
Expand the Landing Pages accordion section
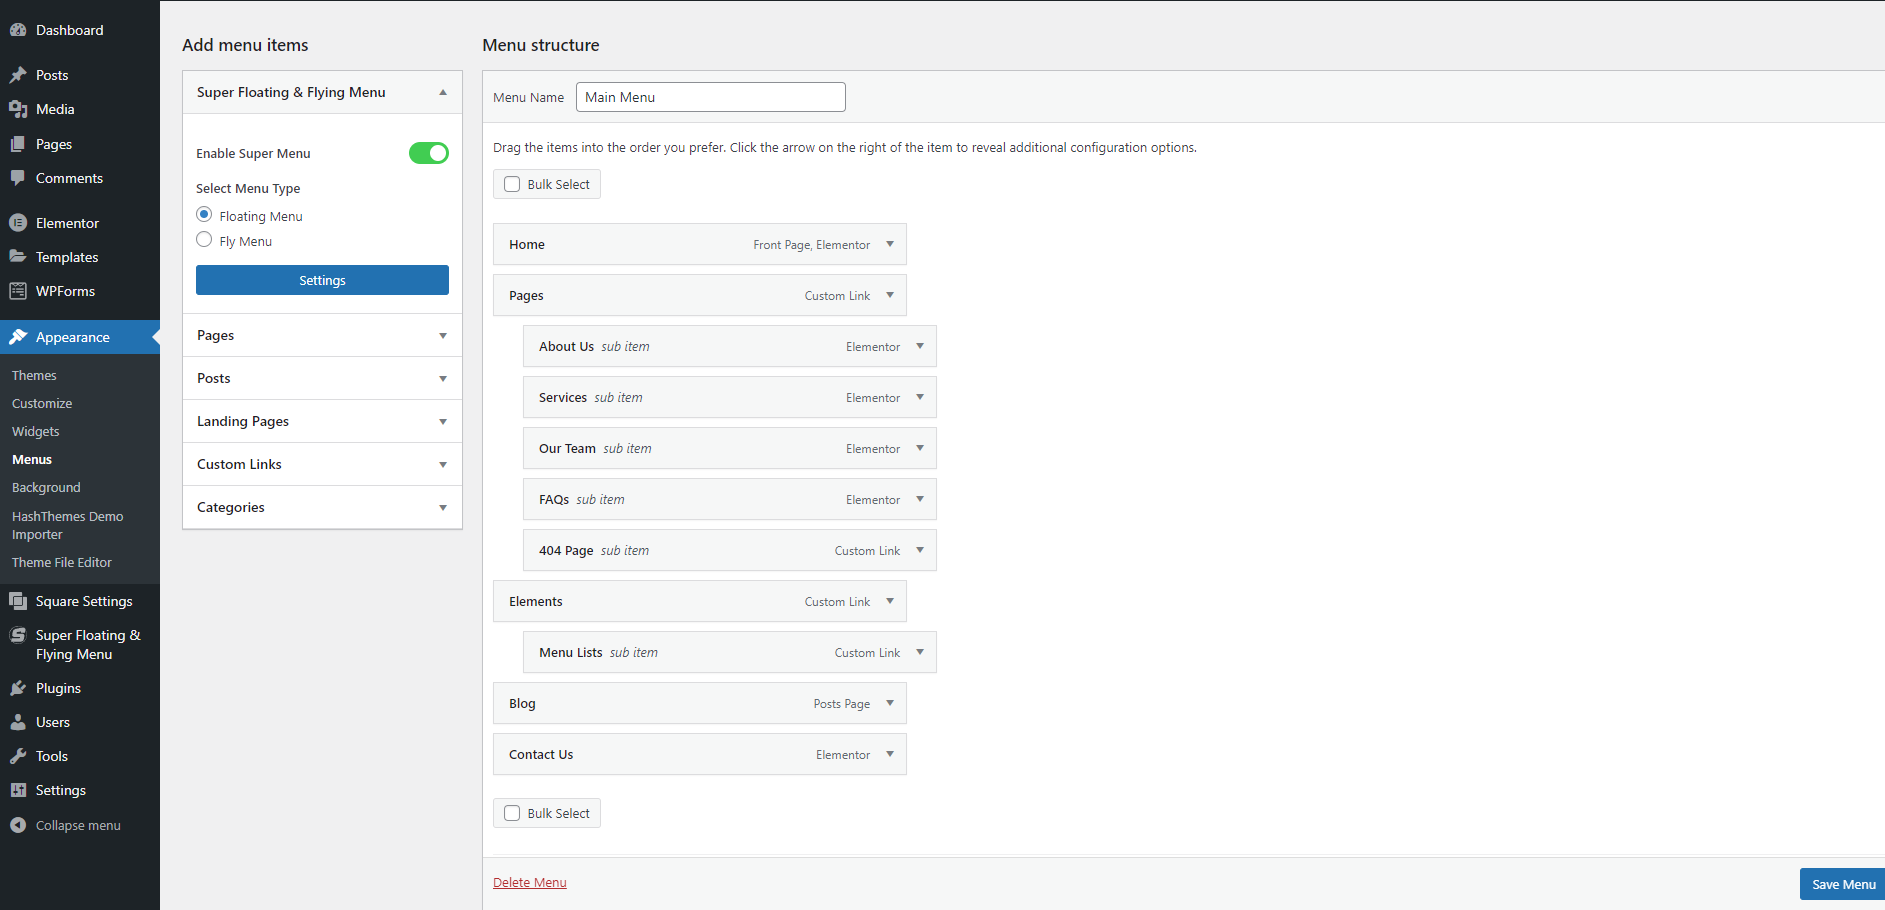pos(443,422)
